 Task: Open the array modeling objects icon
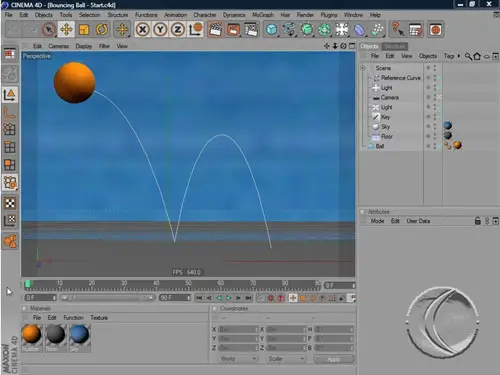pos(324,30)
